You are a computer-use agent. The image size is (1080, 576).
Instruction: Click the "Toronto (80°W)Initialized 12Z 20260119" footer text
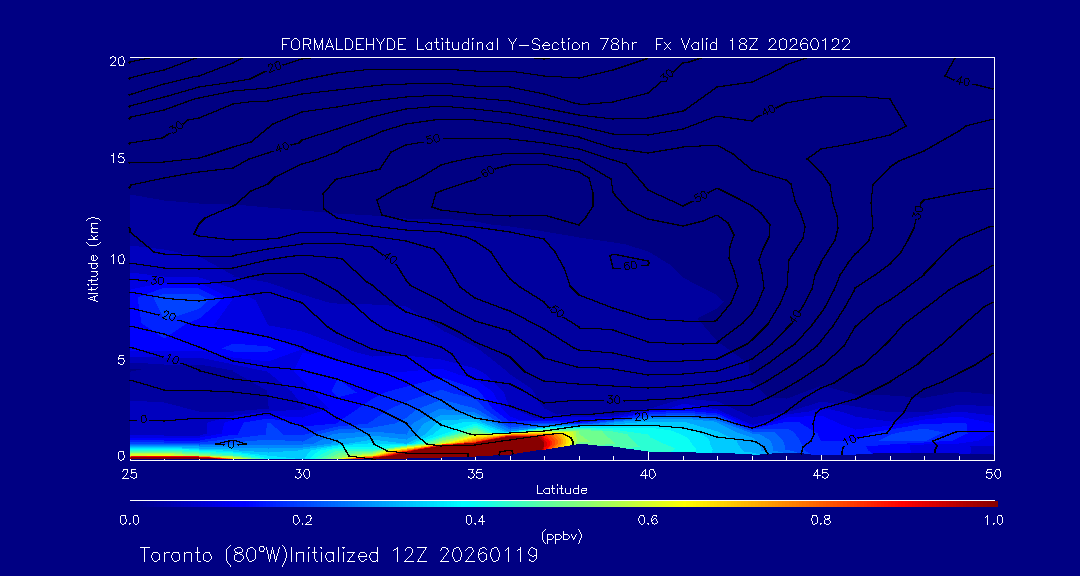click(x=339, y=555)
